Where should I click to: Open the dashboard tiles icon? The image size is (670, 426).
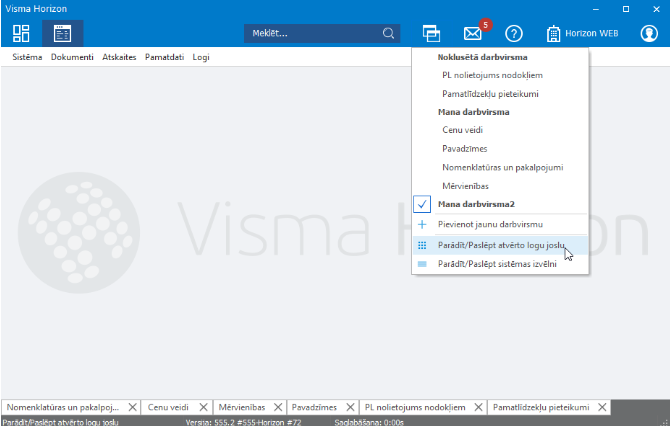(21, 33)
